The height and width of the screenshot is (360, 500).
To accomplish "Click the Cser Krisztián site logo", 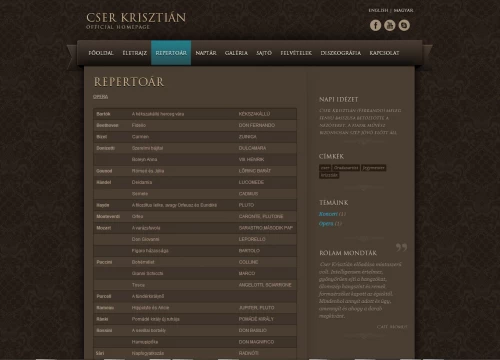I will (136, 21).
